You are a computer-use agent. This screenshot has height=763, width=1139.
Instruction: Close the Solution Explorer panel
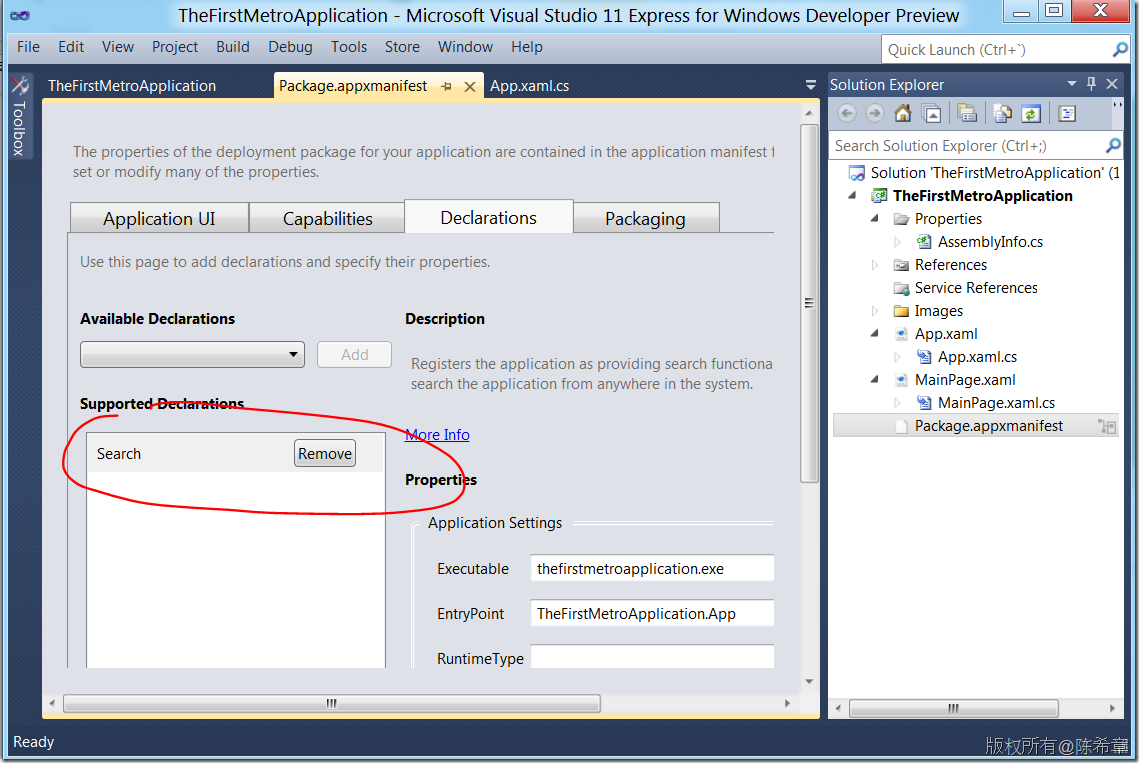pyautogui.click(x=1112, y=84)
